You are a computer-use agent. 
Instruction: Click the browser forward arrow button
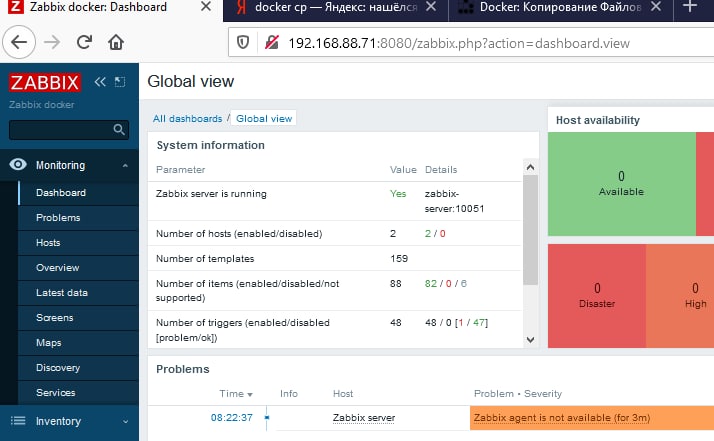point(52,42)
